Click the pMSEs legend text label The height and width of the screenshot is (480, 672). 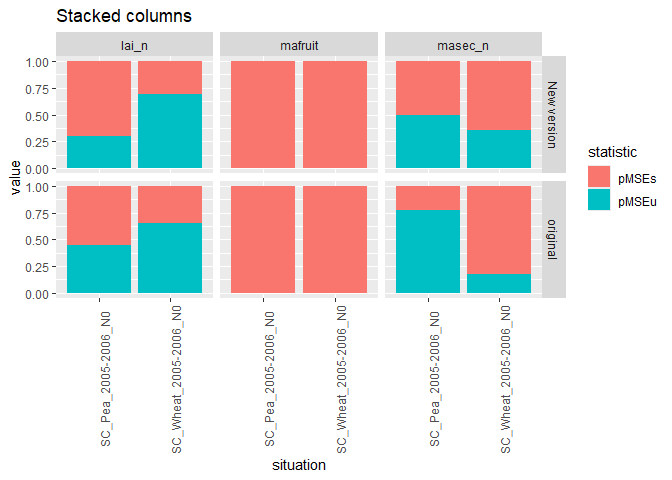tap(638, 177)
